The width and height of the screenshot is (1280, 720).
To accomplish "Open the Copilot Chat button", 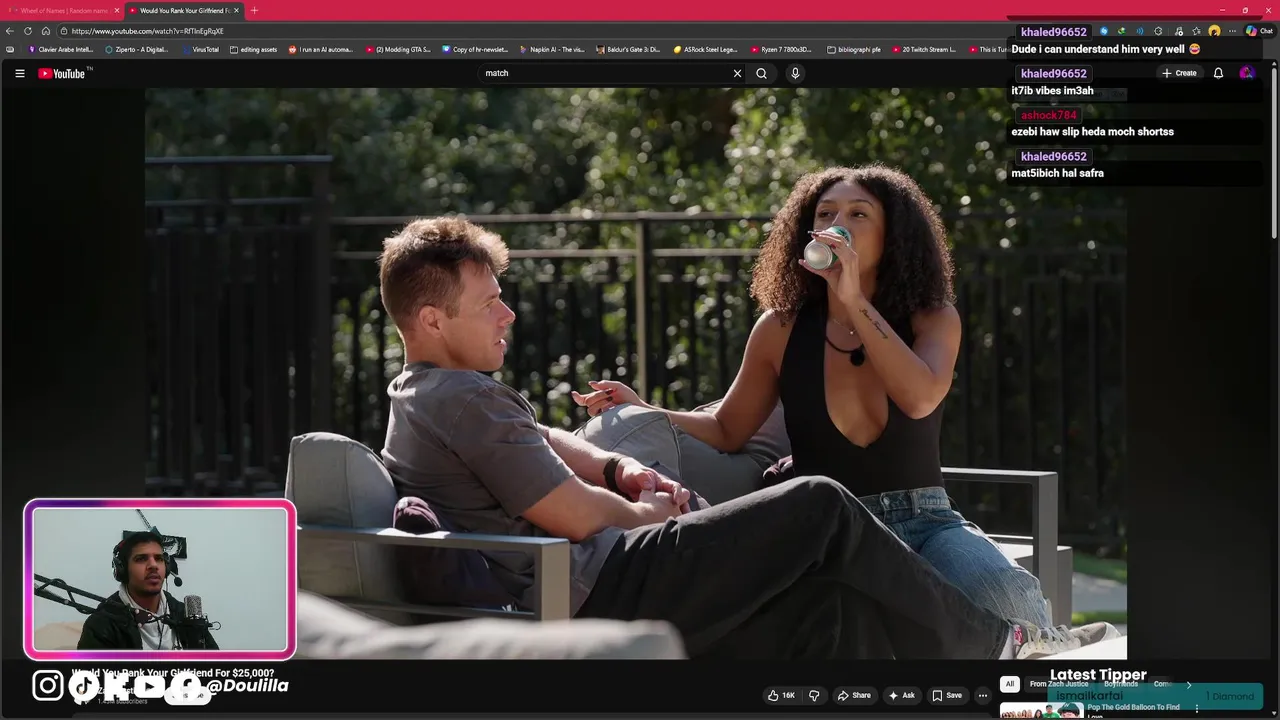I will pyautogui.click(x=1259, y=31).
